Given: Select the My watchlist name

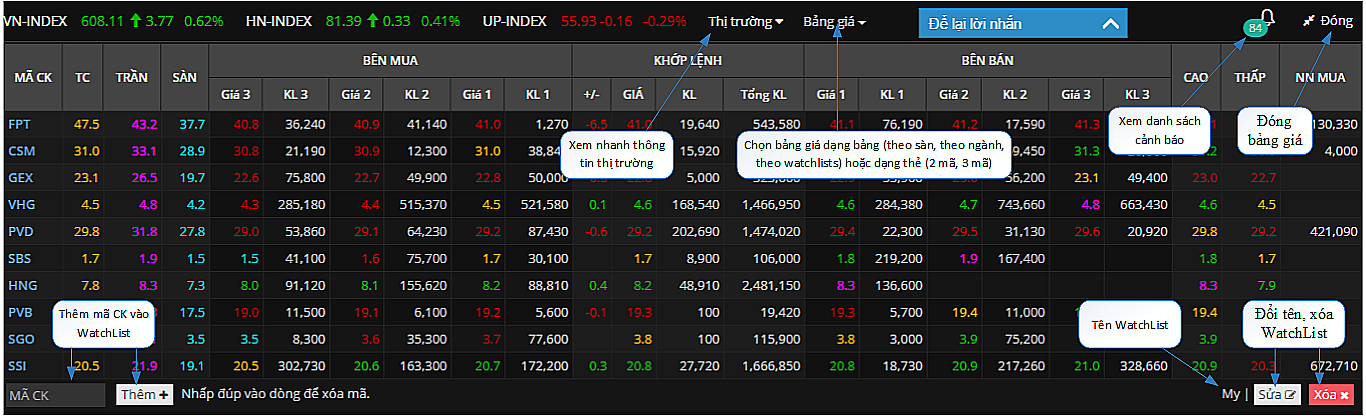Looking at the screenshot, I should pyautogui.click(x=1230, y=394).
